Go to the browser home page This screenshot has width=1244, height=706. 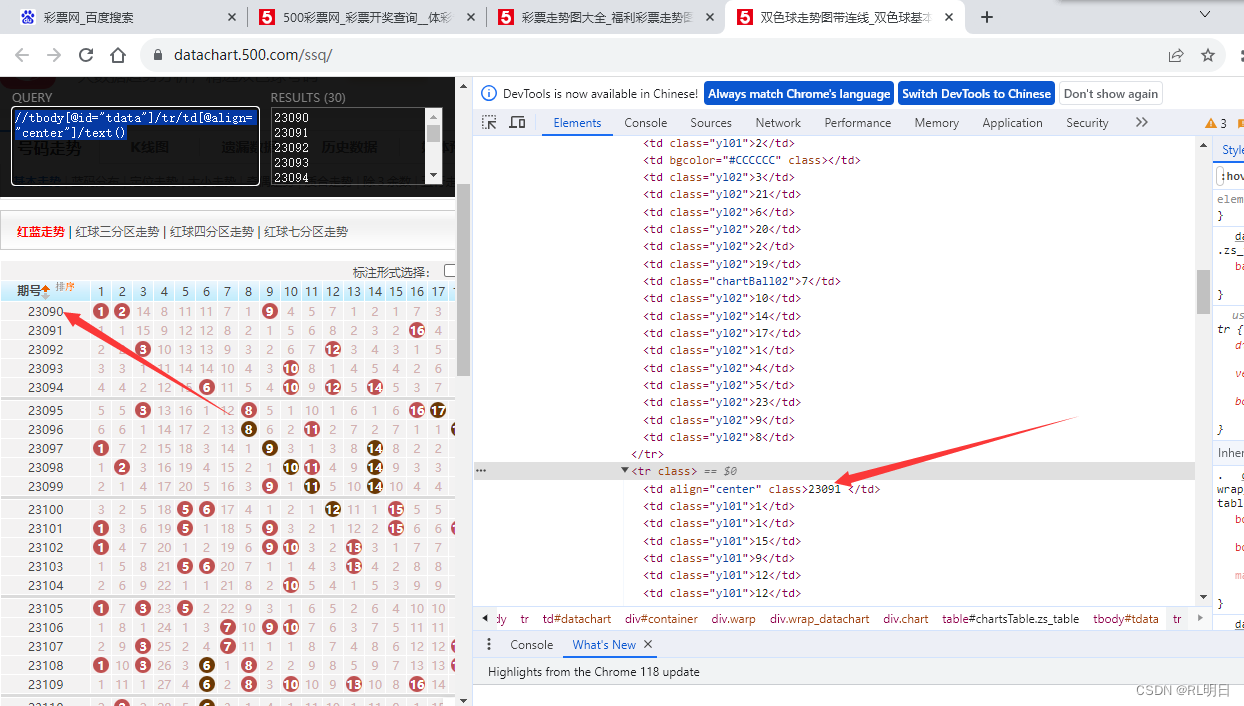click(x=118, y=55)
